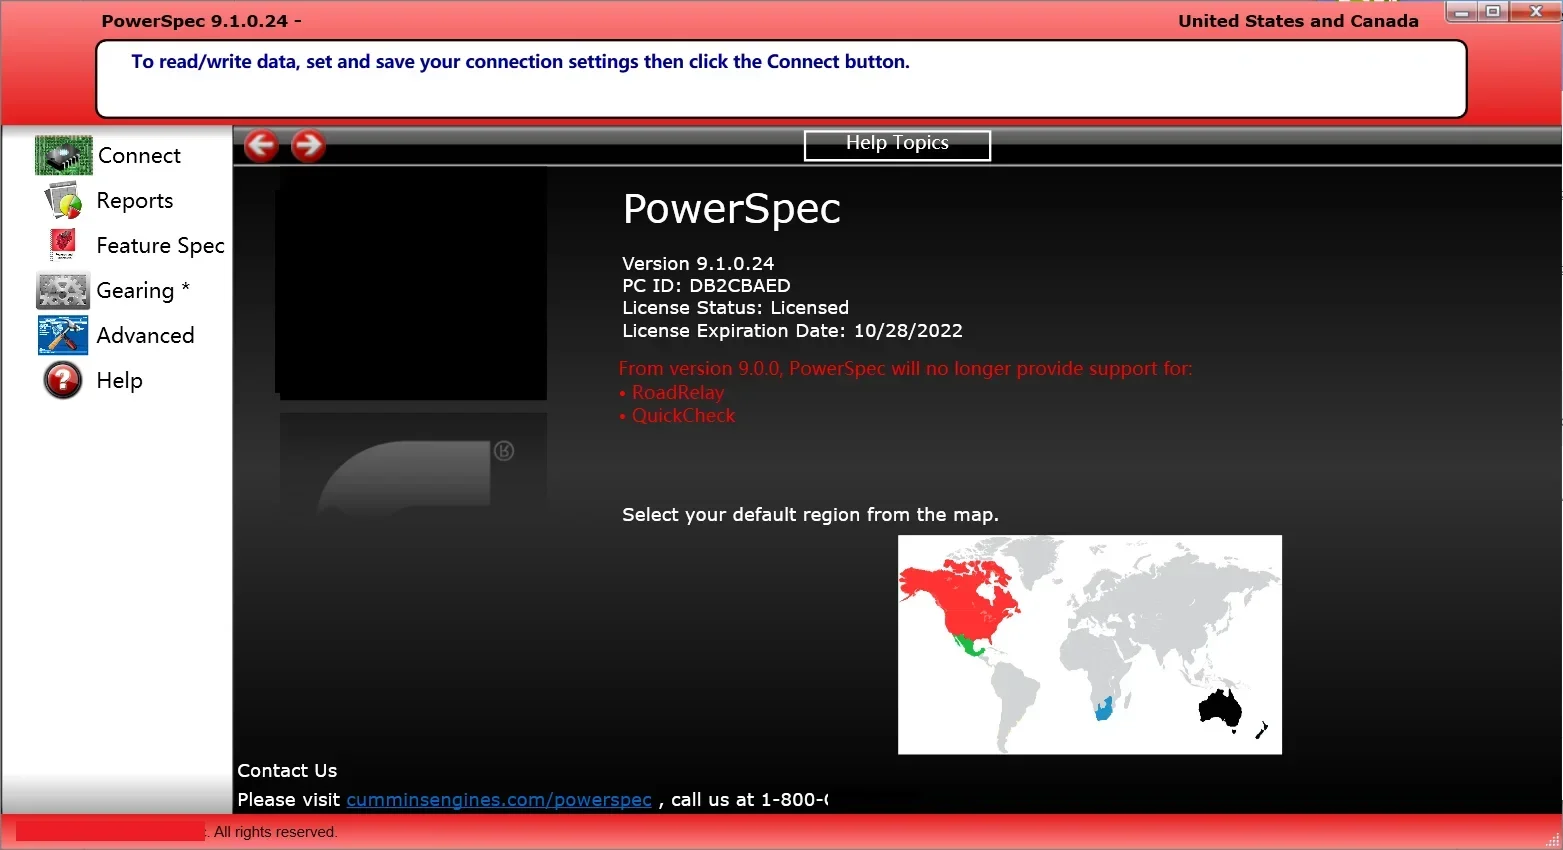Screen dimensions: 1563x850
Task: Navigate forward with the red right arrow
Action: (308, 145)
